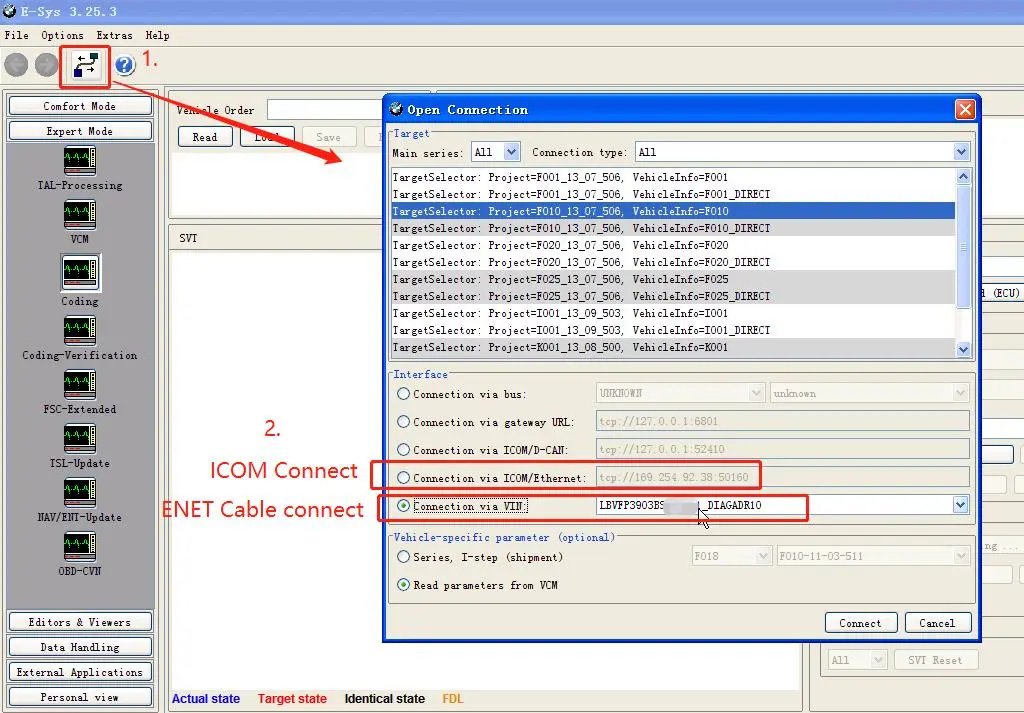Expand the Connection type dropdown
Viewport: 1024px width, 713px height.
click(x=960, y=150)
